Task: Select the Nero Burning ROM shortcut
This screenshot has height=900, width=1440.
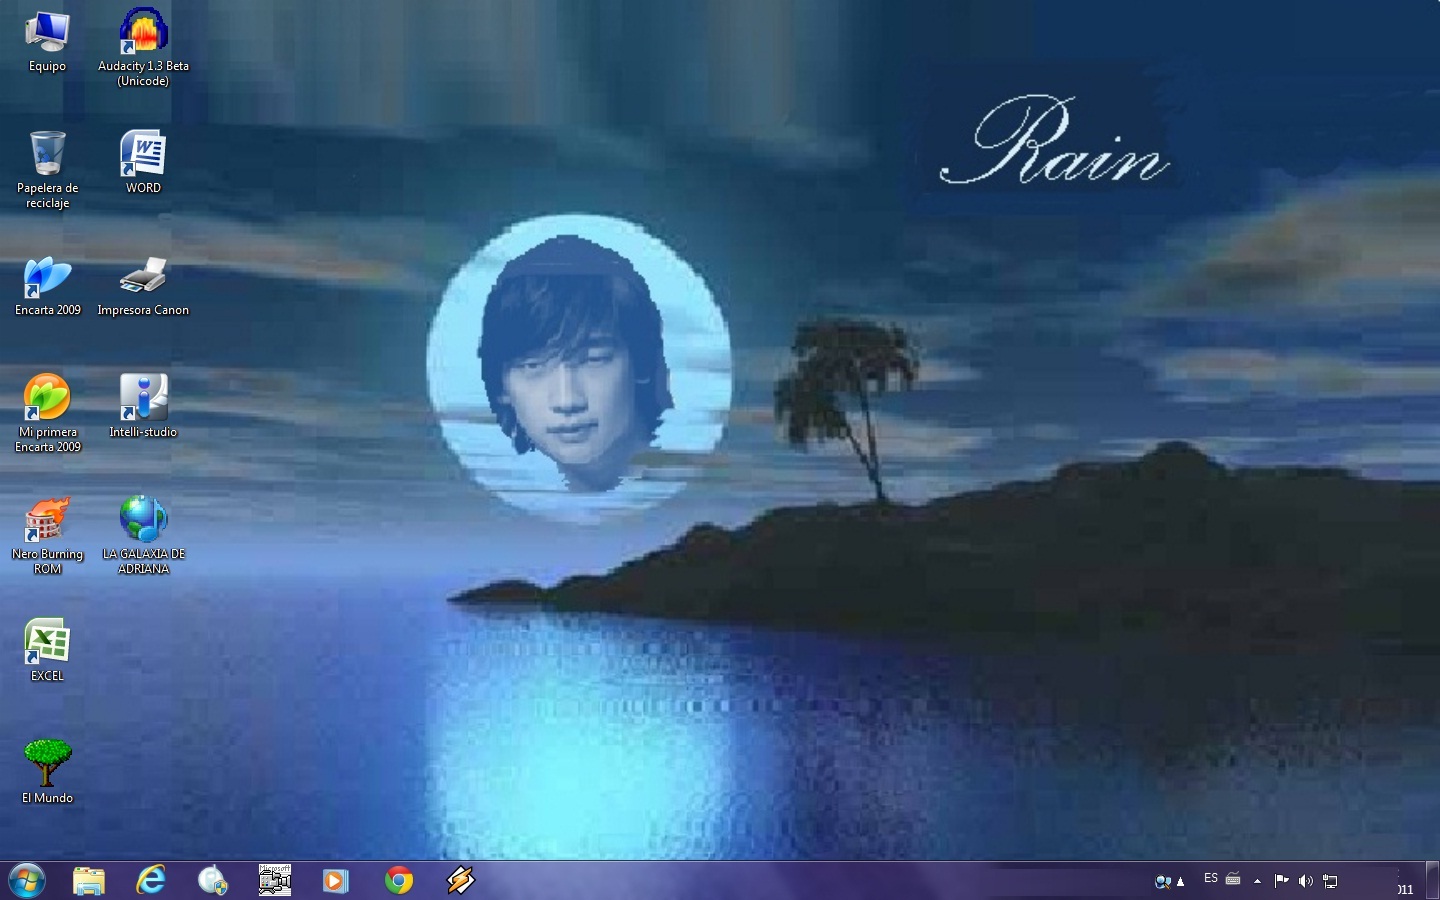Action: [47, 520]
